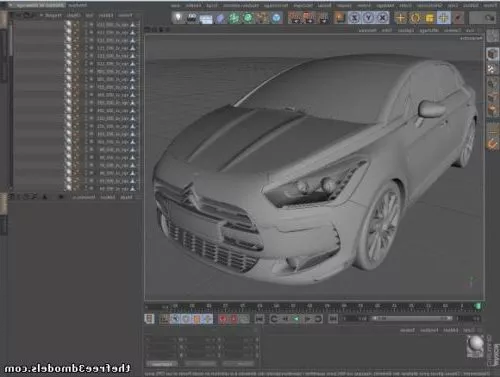This screenshot has width=500, height=377.
Task: Open the purple deformer objects icon
Action: tap(220, 18)
